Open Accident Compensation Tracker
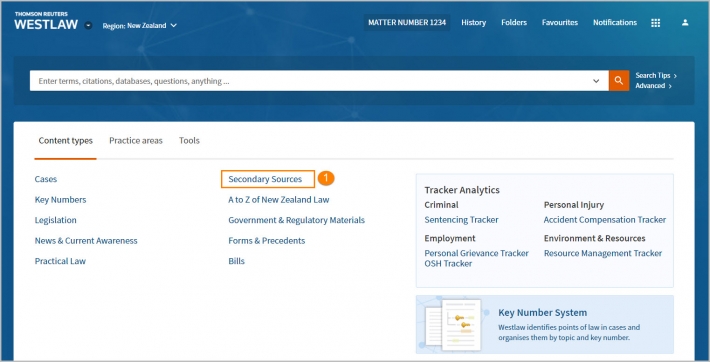The image size is (710, 362). click(605, 220)
